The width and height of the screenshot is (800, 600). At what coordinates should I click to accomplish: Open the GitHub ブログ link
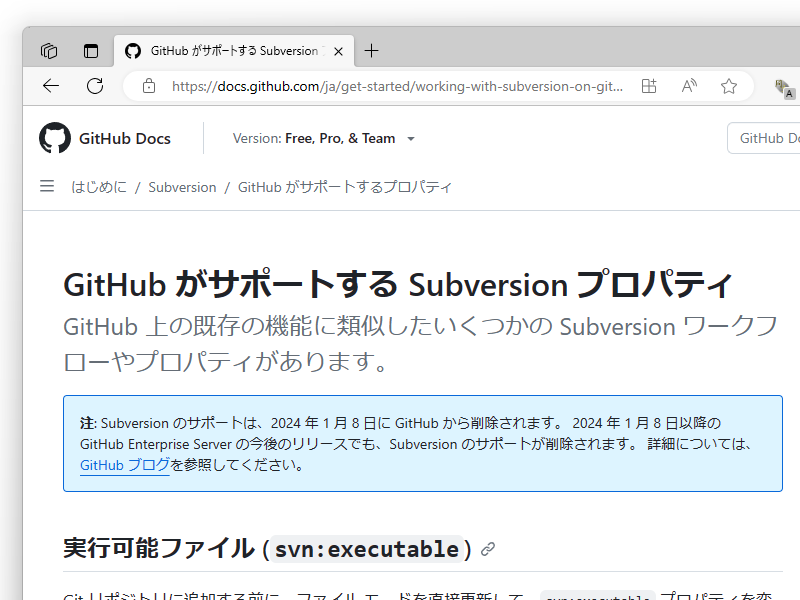coord(124,466)
